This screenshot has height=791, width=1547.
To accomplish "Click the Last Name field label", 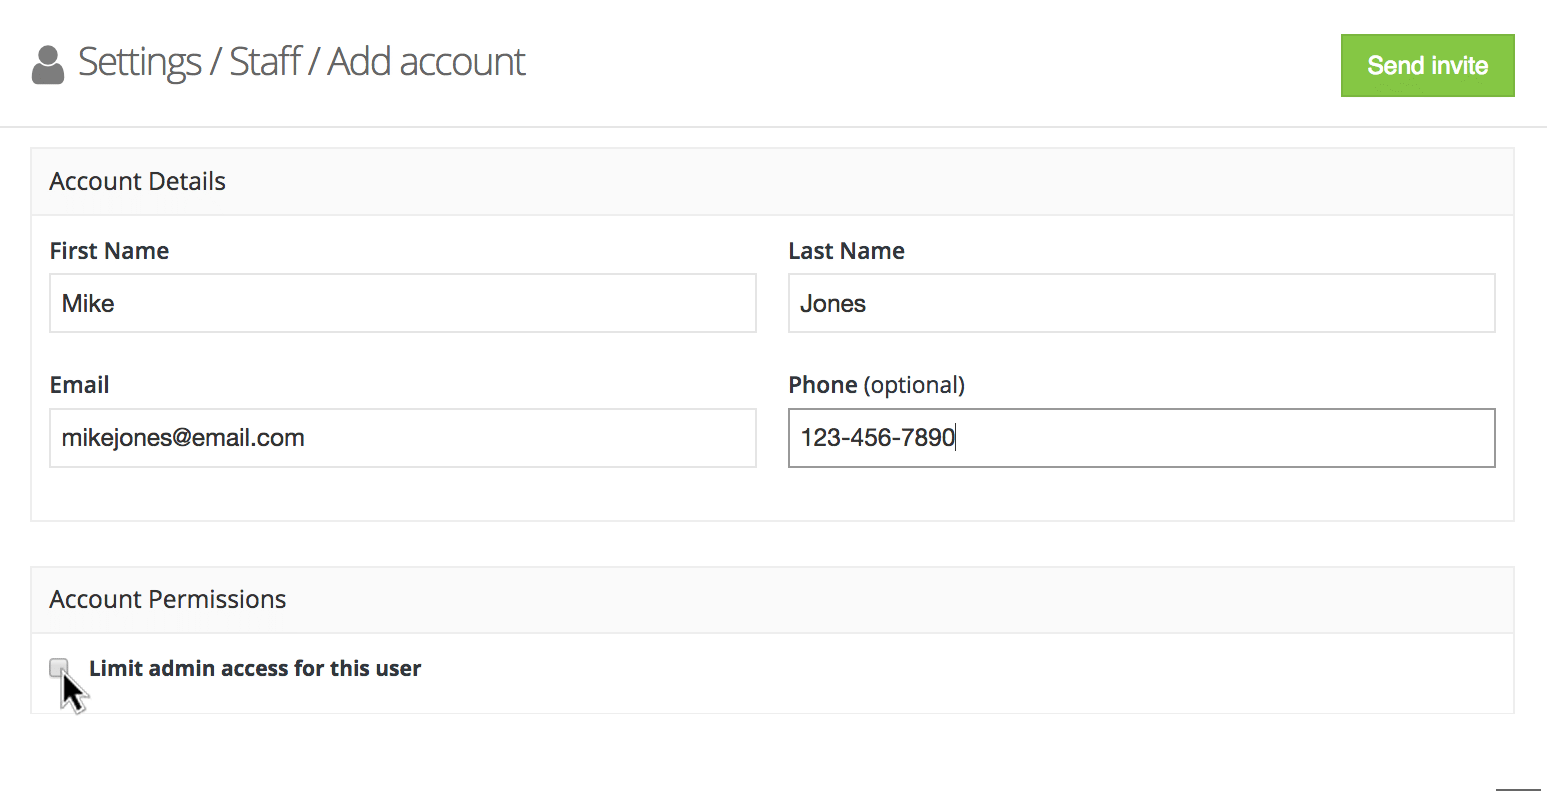I will point(846,251).
